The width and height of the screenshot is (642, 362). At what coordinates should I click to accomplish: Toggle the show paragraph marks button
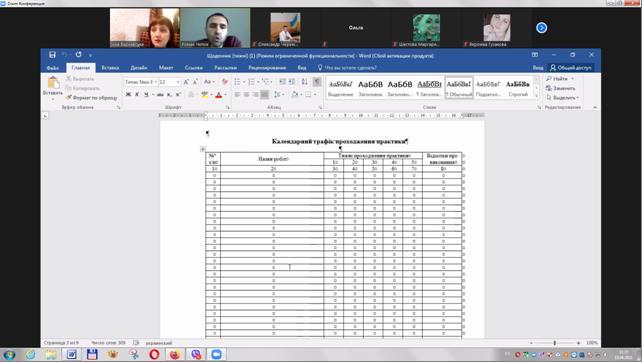coord(317,82)
